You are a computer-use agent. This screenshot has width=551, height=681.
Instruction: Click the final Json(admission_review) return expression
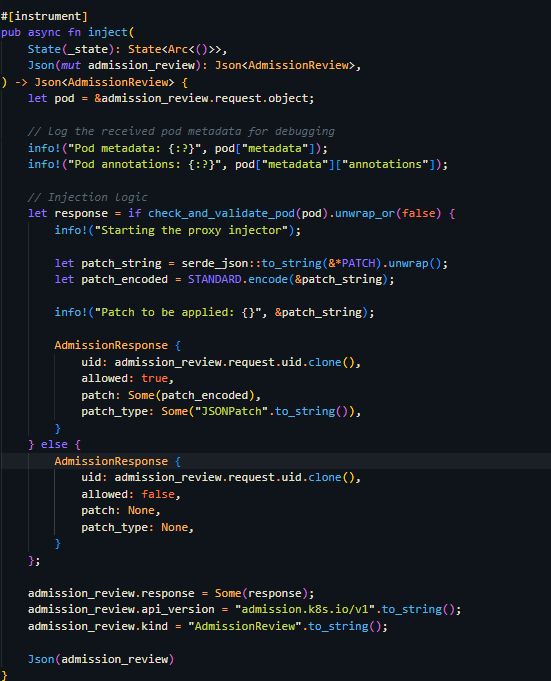[101, 659]
